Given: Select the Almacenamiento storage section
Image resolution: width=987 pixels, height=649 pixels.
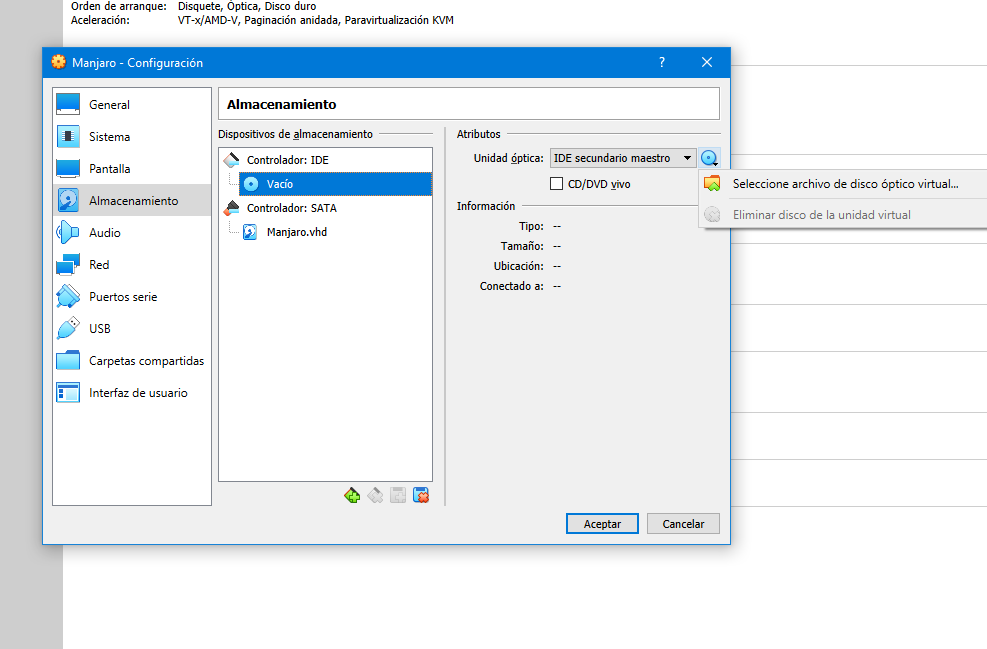Looking at the screenshot, I should (132, 200).
